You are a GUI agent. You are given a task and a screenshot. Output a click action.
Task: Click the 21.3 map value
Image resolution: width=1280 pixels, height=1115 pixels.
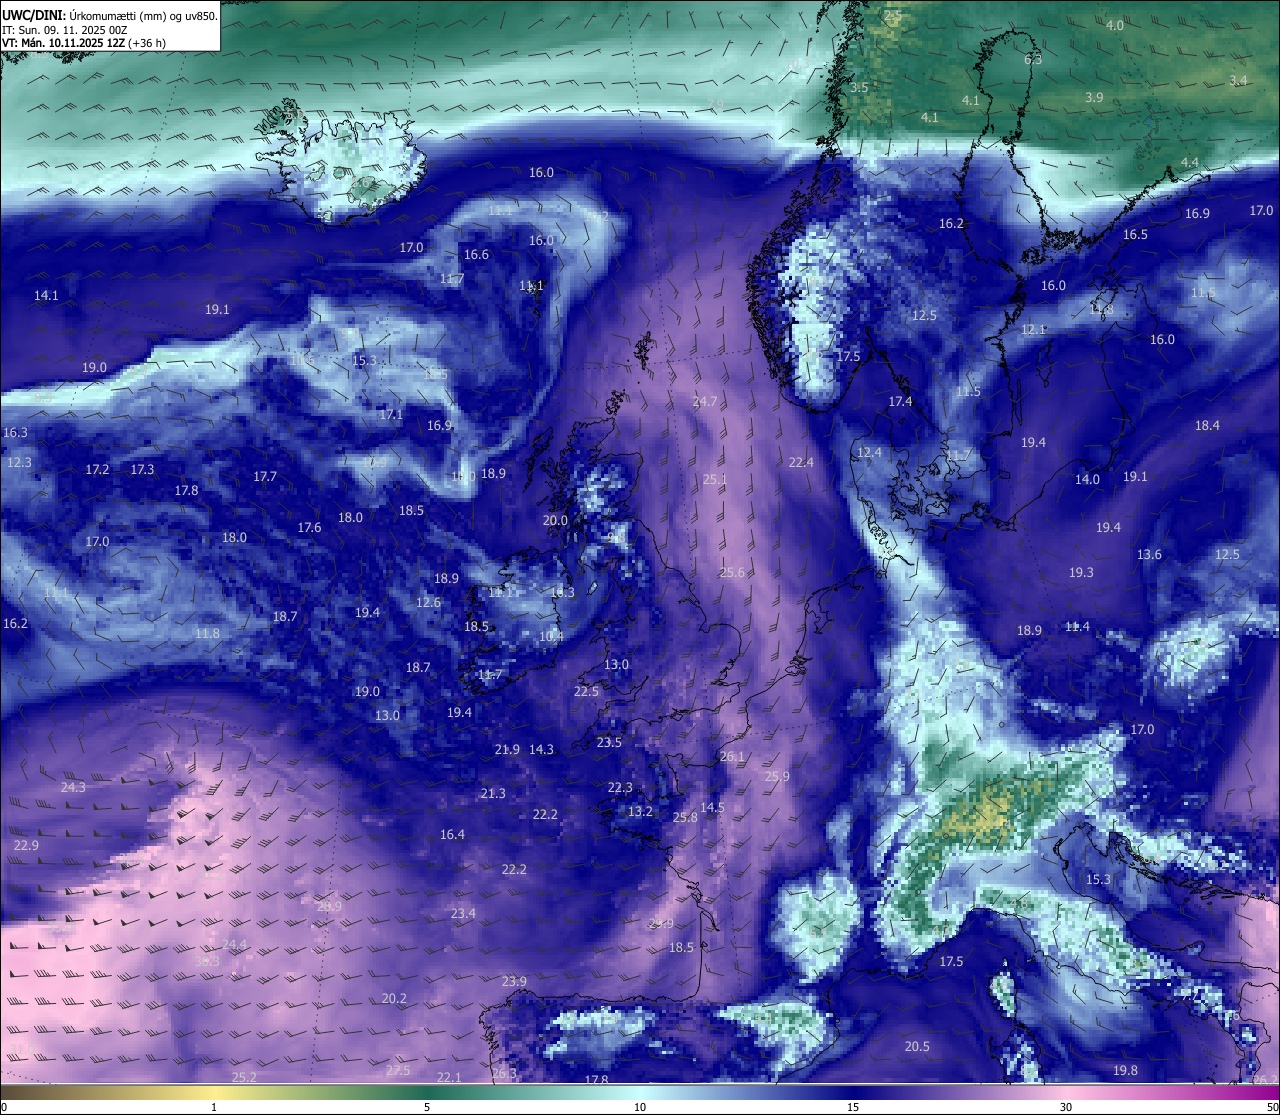[492, 793]
